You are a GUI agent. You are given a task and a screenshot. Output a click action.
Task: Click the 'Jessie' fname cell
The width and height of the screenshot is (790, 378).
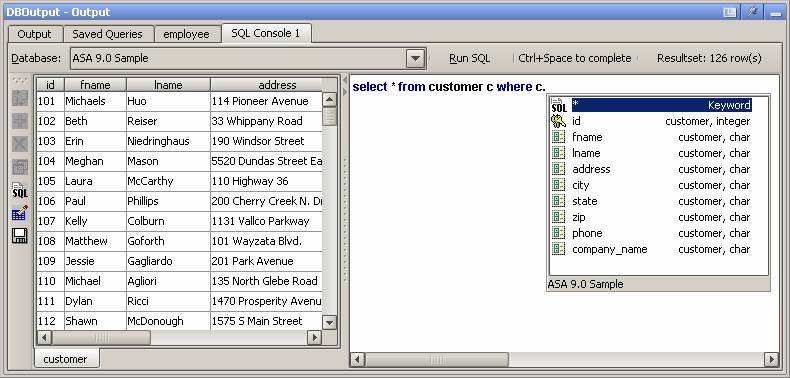95,261
